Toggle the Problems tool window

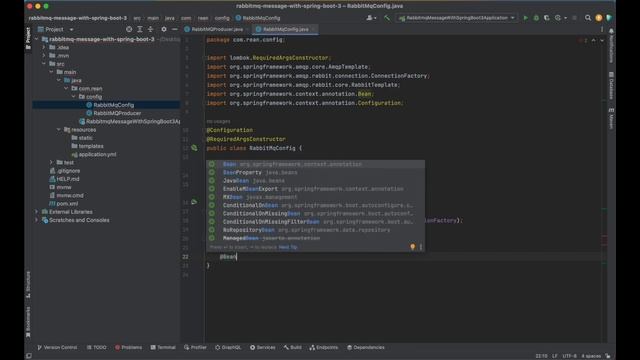[x=129, y=347]
